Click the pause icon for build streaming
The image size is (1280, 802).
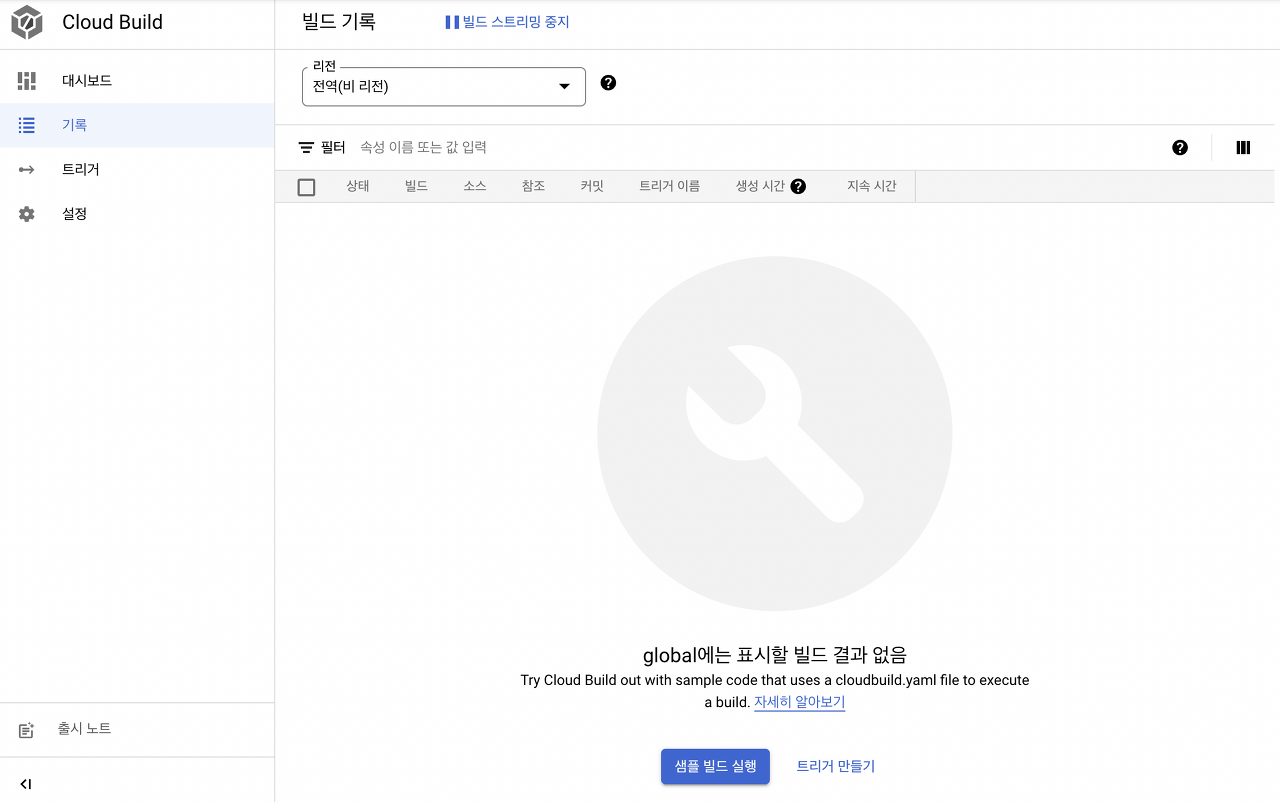(452, 22)
